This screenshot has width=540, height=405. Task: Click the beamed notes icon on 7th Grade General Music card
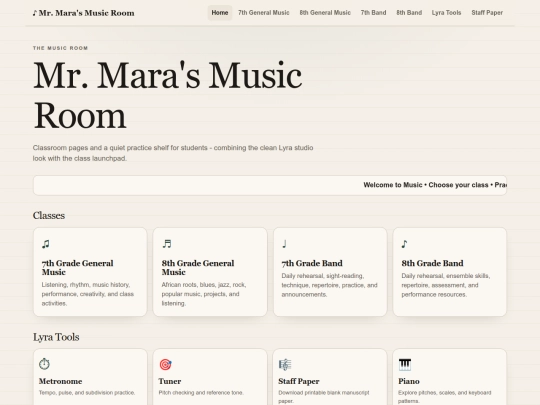(x=46, y=244)
